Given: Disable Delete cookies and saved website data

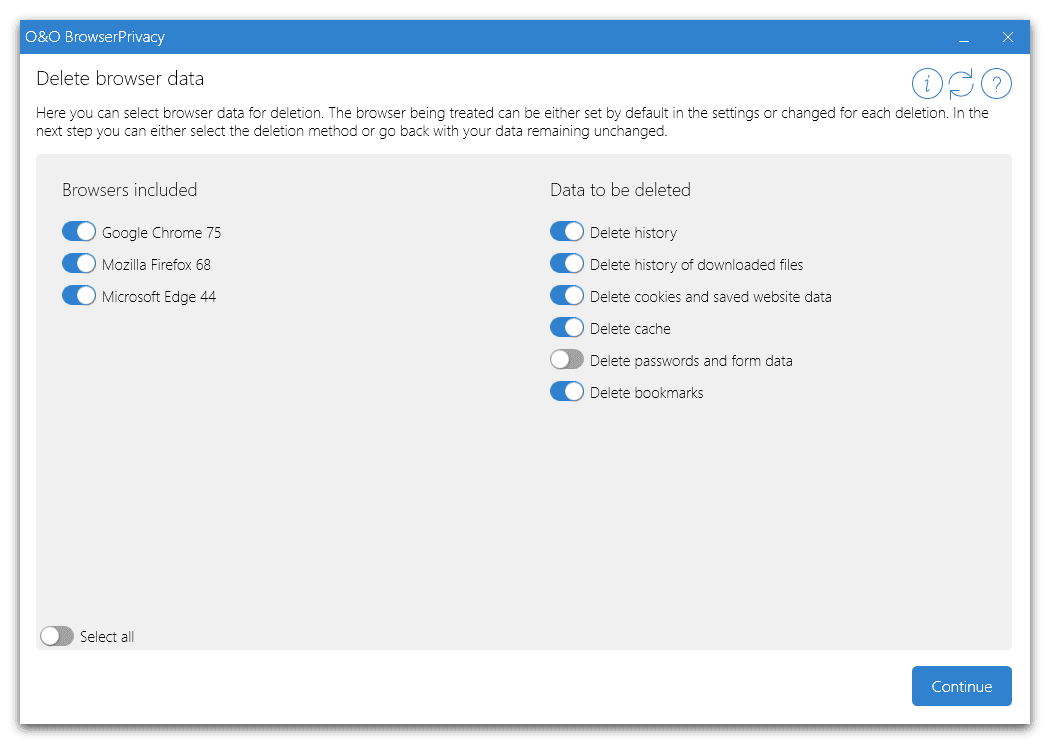Looking at the screenshot, I should (567, 296).
